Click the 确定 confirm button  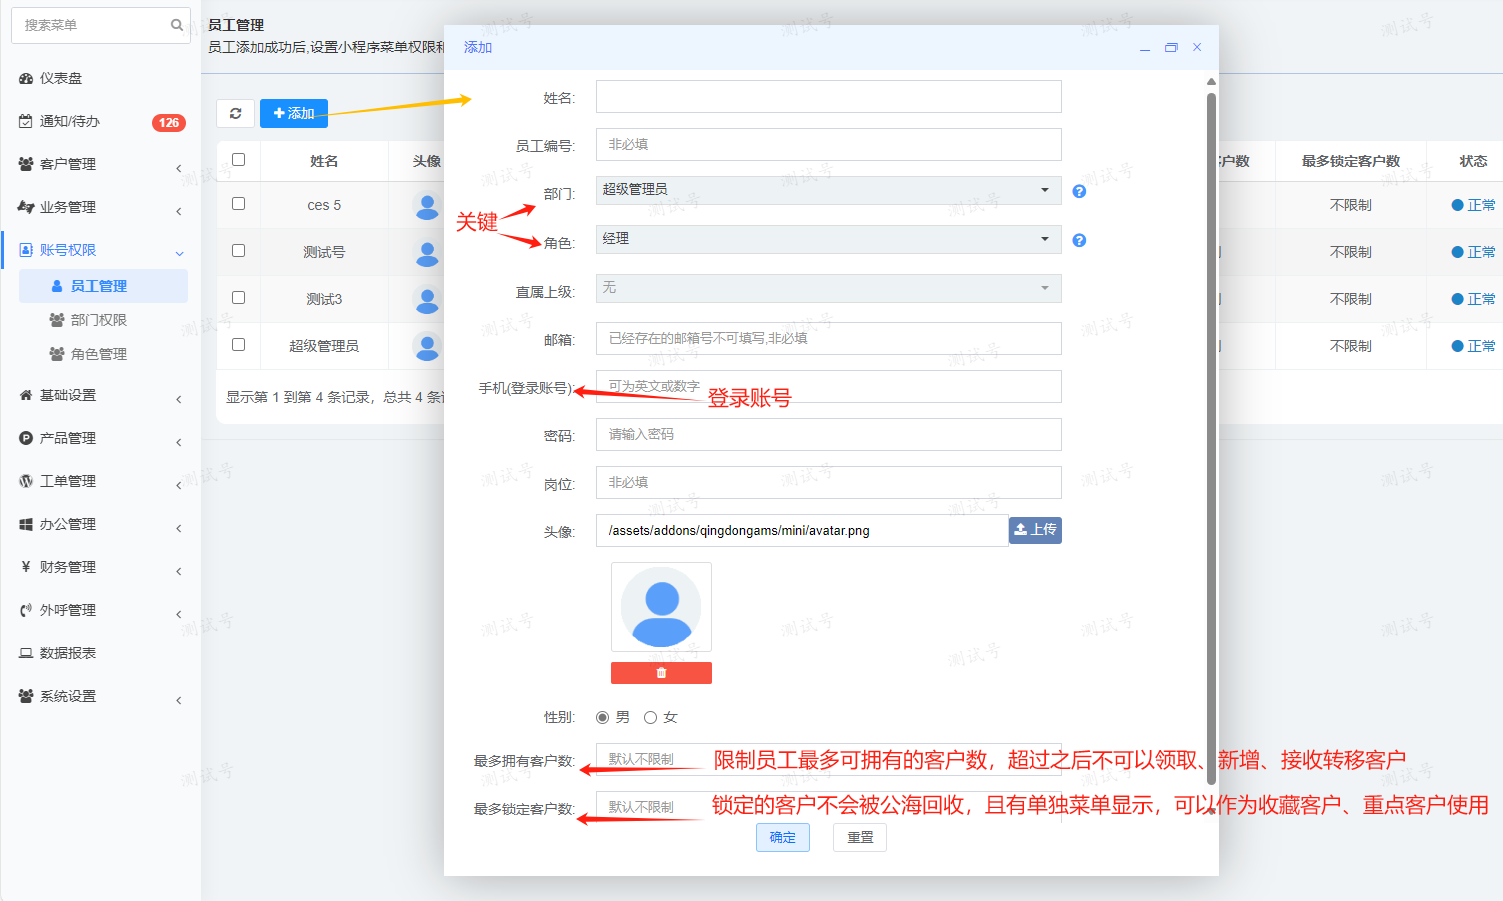click(782, 837)
